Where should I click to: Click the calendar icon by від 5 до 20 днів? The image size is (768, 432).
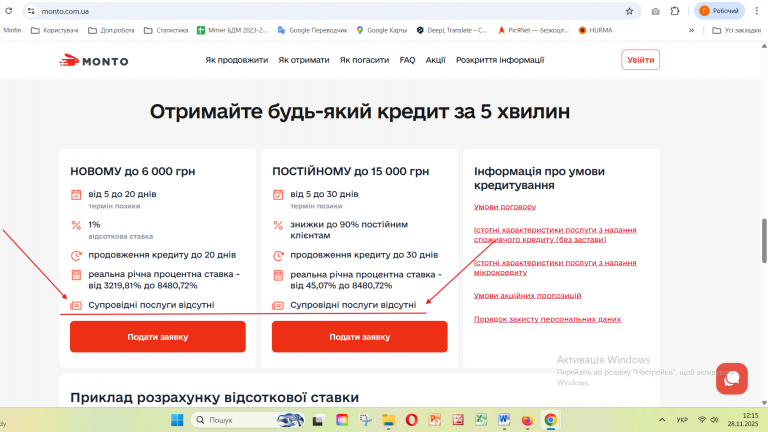pyautogui.click(x=76, y=194)
